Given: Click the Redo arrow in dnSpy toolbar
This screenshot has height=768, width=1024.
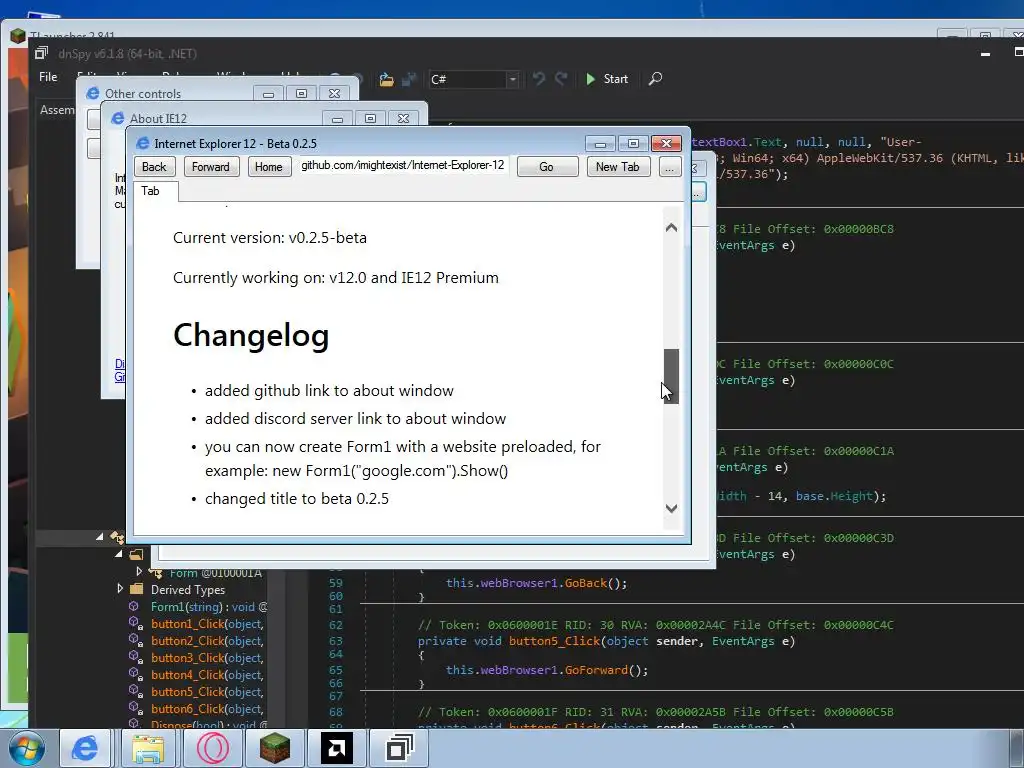Looking at the screenshot, I should pos(561,79).
